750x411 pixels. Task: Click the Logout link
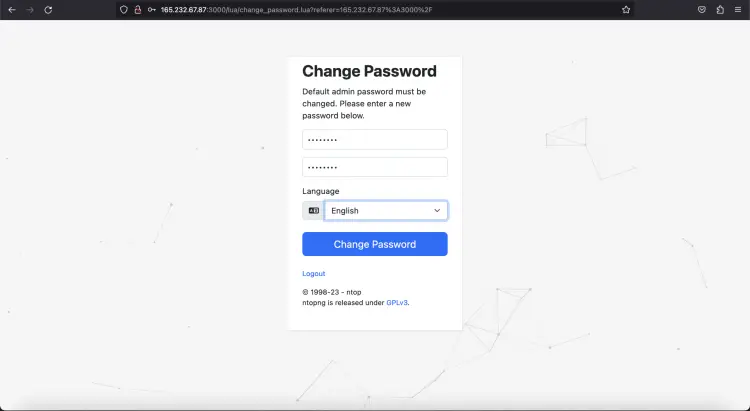click(x=314, y=274)
